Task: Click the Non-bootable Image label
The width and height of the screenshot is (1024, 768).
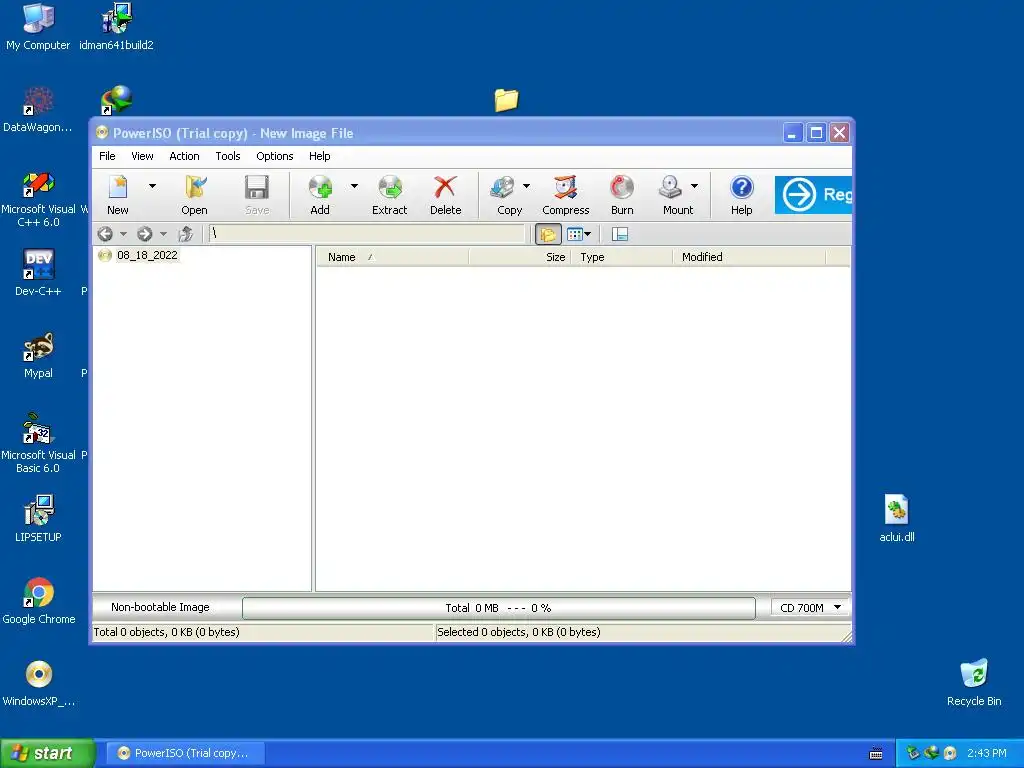Action: pyautogui.click(x=160, y=607)
